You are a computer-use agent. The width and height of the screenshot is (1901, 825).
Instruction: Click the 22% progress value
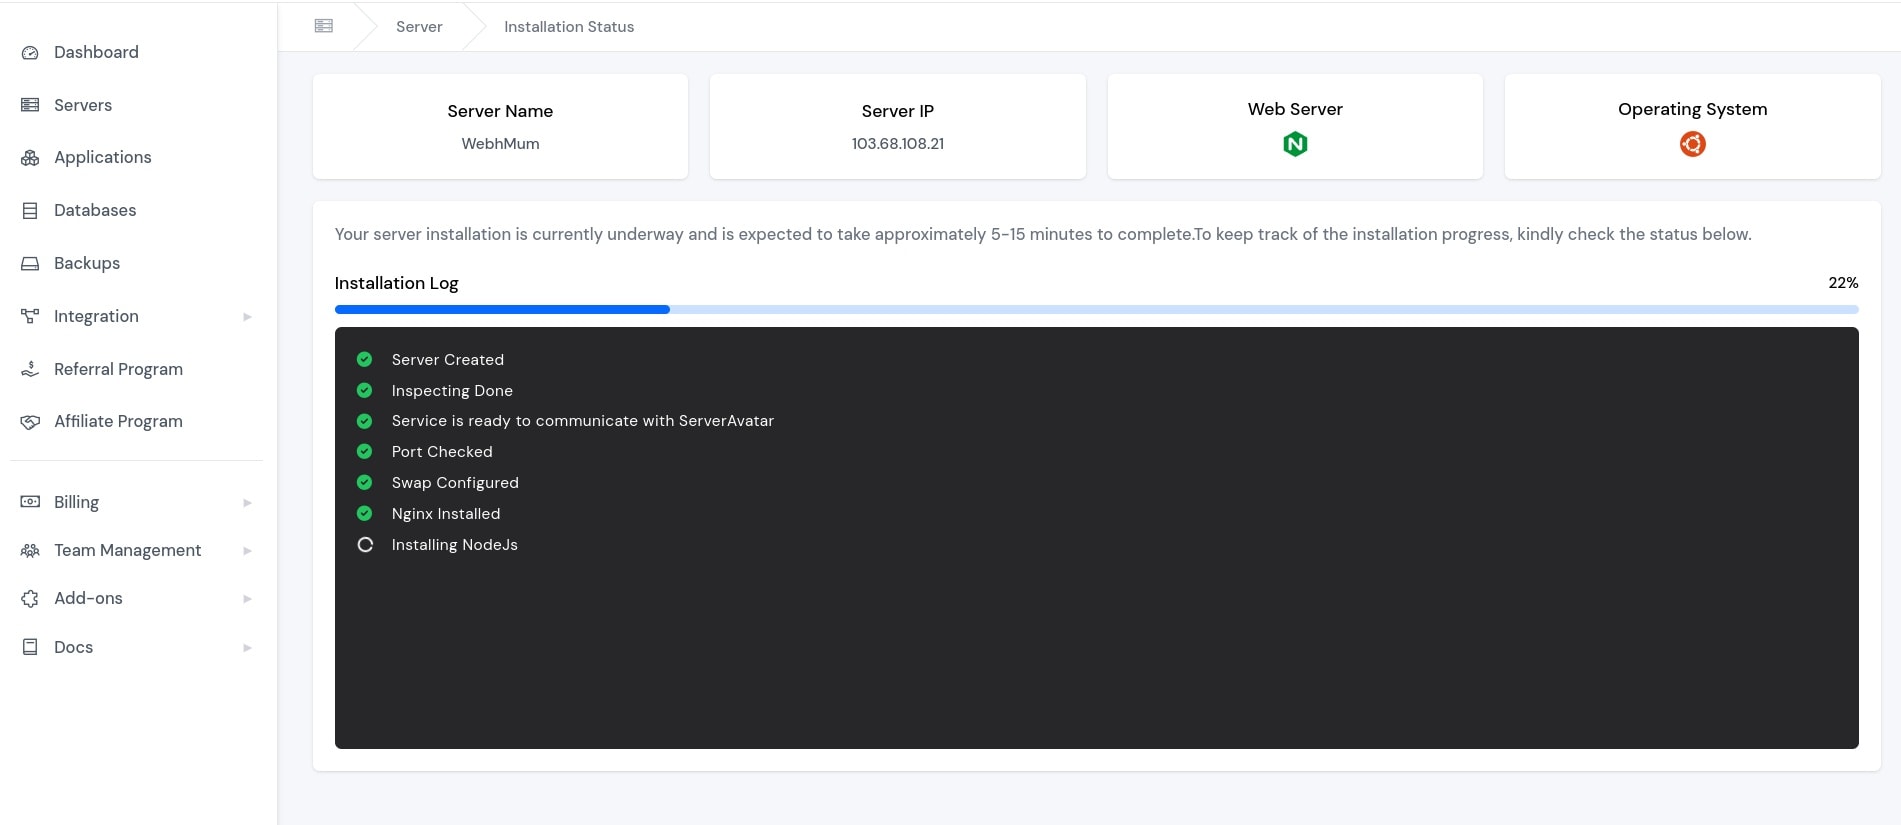1843,283
